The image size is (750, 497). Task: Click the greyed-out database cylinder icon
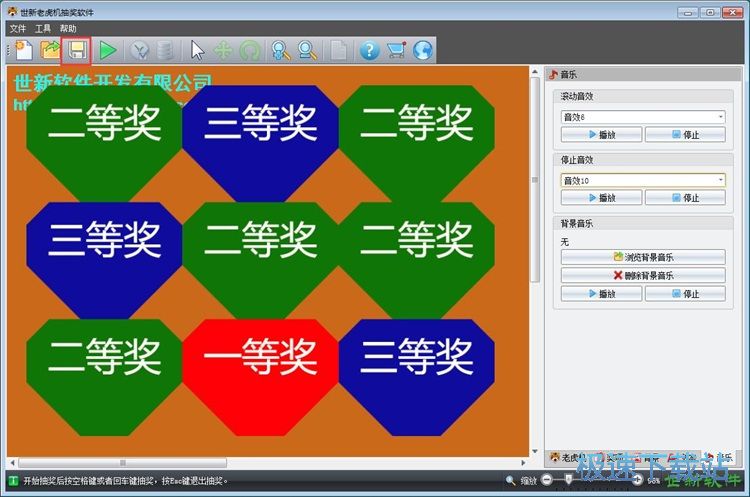point(165,50)
